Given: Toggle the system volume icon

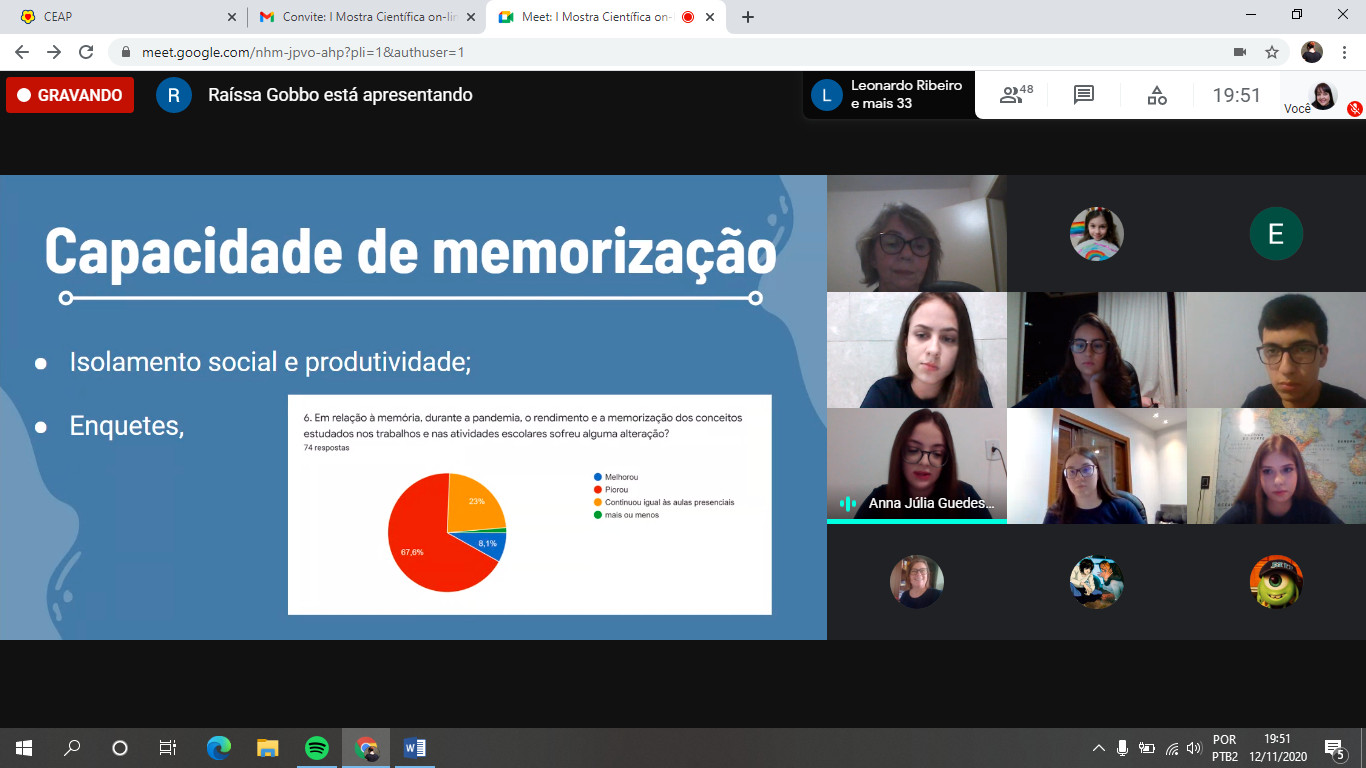Looking at the screenshot, I should coord(1193,748).
